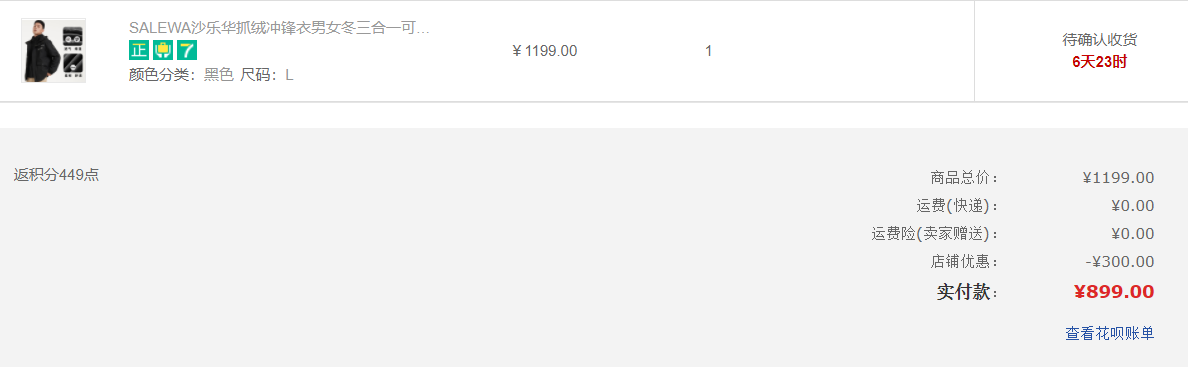This screenshot has width=1188, height=367.
Task: Click the 返积分449点 points reward text
Action: point(56,175)
